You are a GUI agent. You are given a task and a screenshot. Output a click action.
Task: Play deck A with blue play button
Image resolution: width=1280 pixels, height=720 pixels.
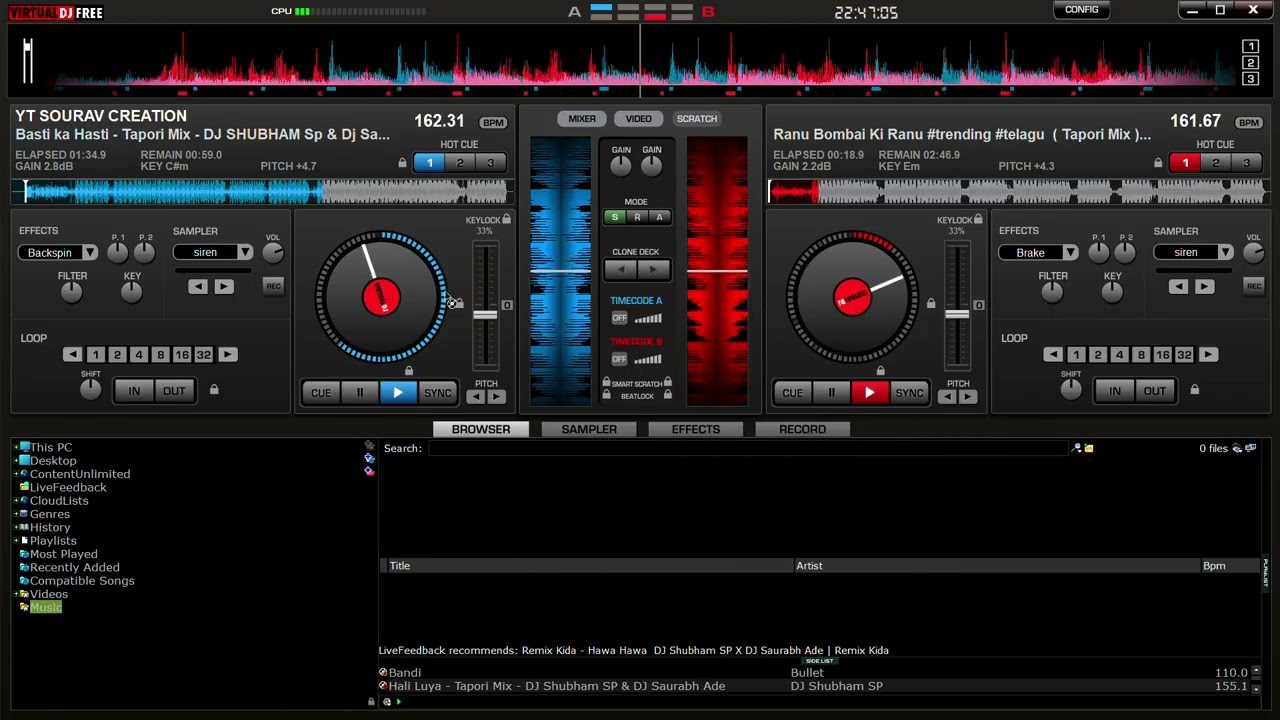coord(398,393)
